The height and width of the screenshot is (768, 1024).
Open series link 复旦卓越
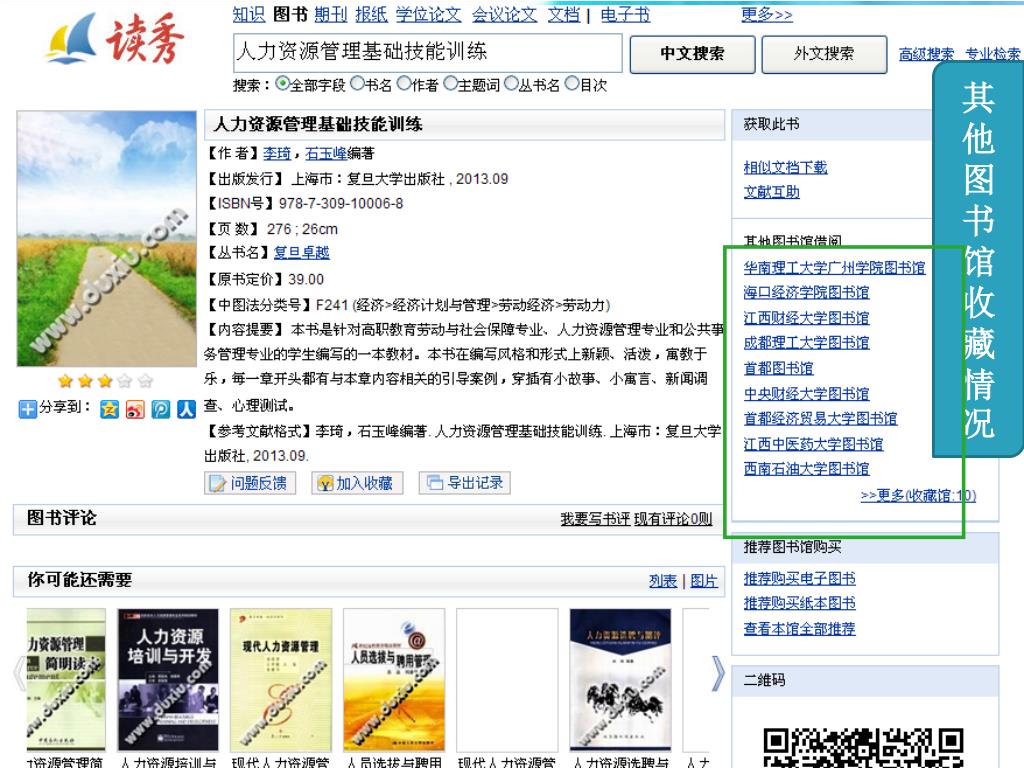(302, 253)
